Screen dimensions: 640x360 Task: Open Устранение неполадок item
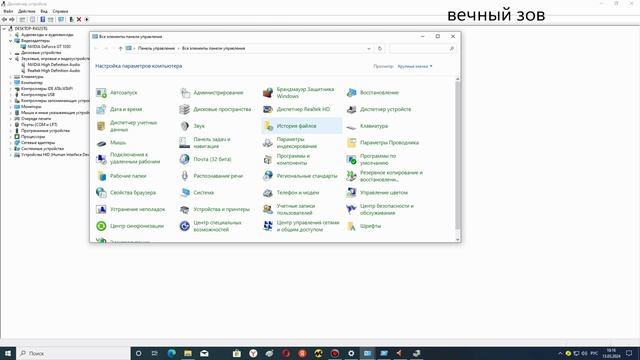coord(131,209)
